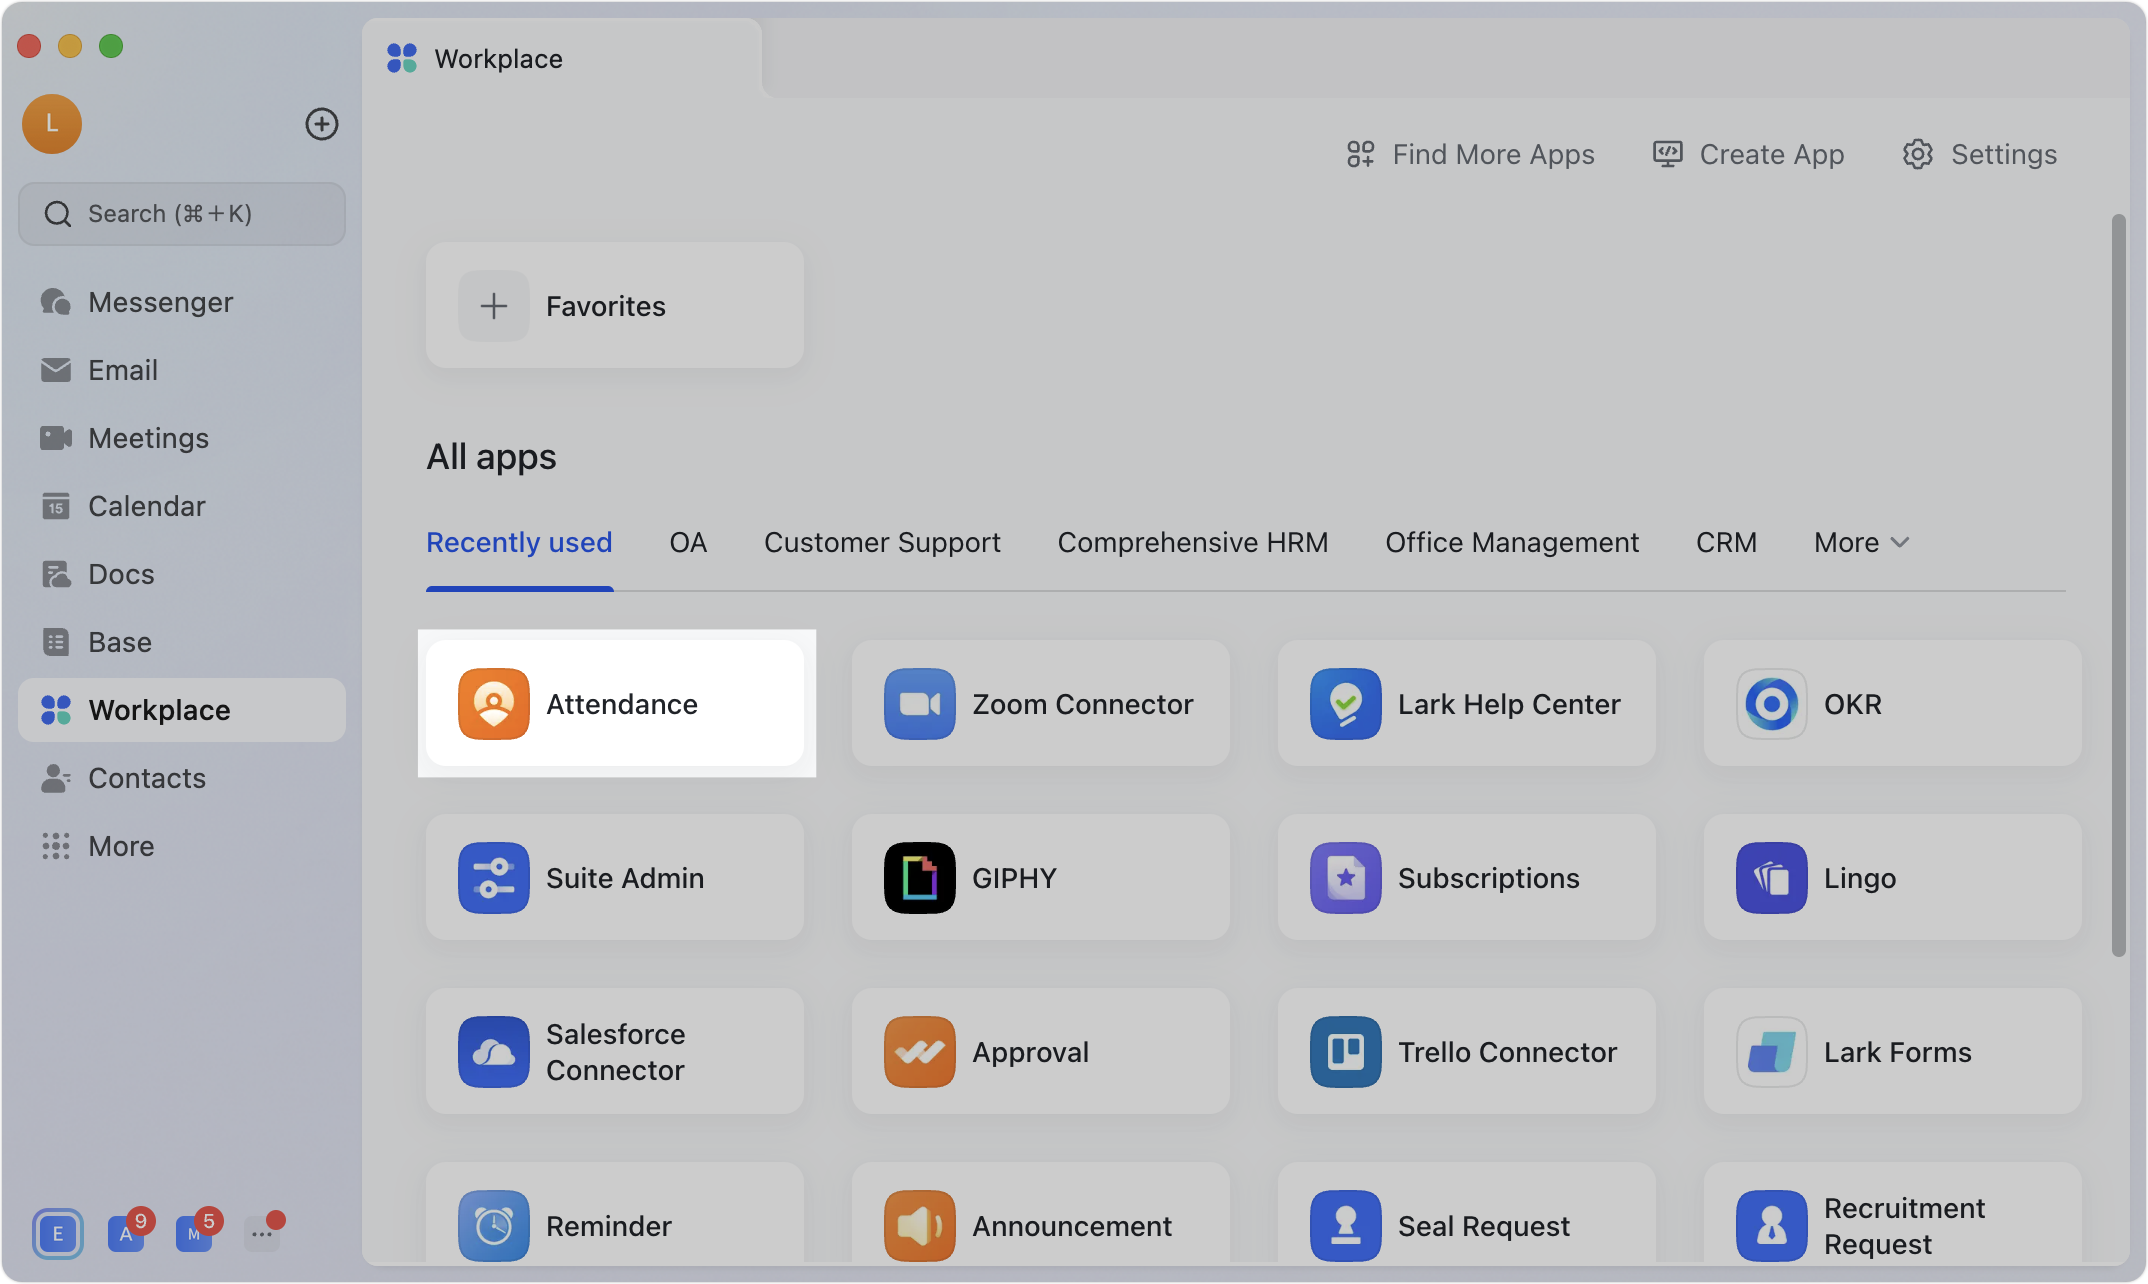Select the CRM category tab
The width and height of the screenshot is (2148, 1284).
point(1726,542)
